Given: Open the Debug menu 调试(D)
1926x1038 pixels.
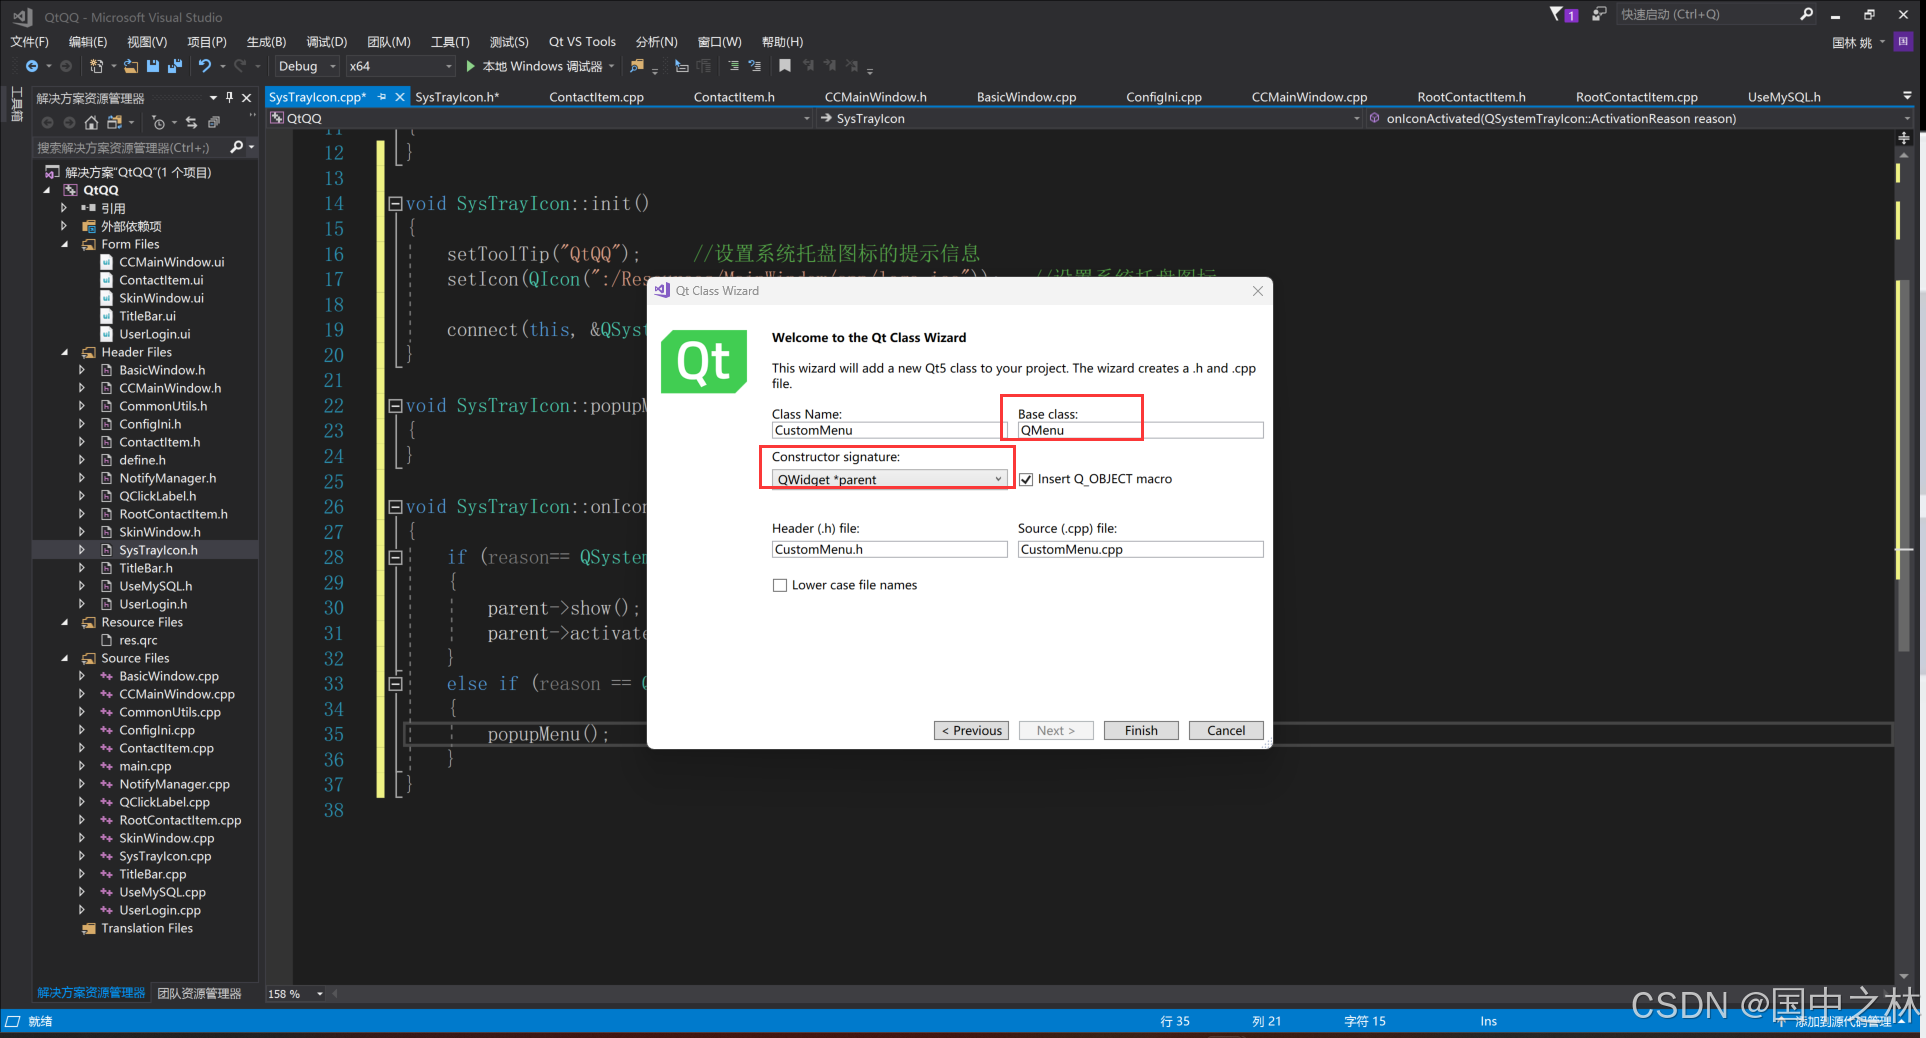Looking at the screenshot, I should coord(326,42).
